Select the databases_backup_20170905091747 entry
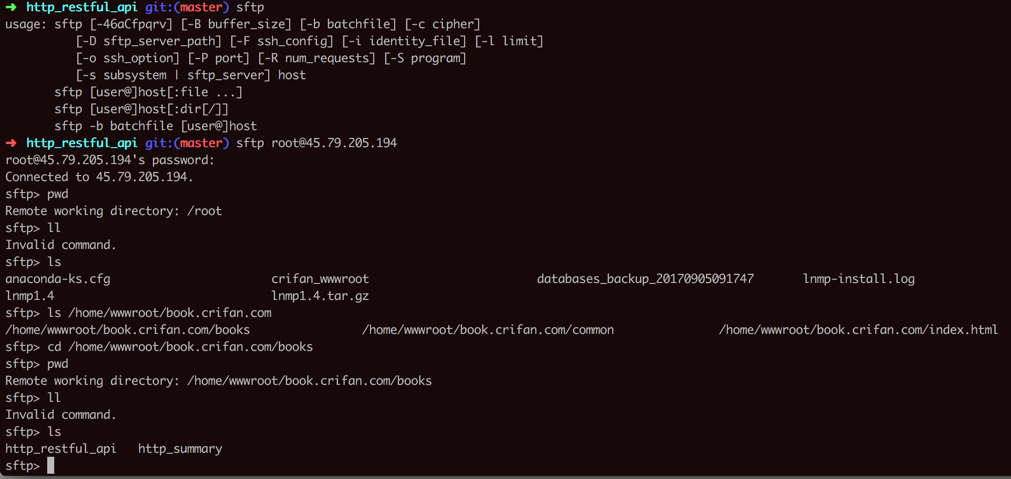Screen dimensions: 1011x479 [x=645, y=279]
